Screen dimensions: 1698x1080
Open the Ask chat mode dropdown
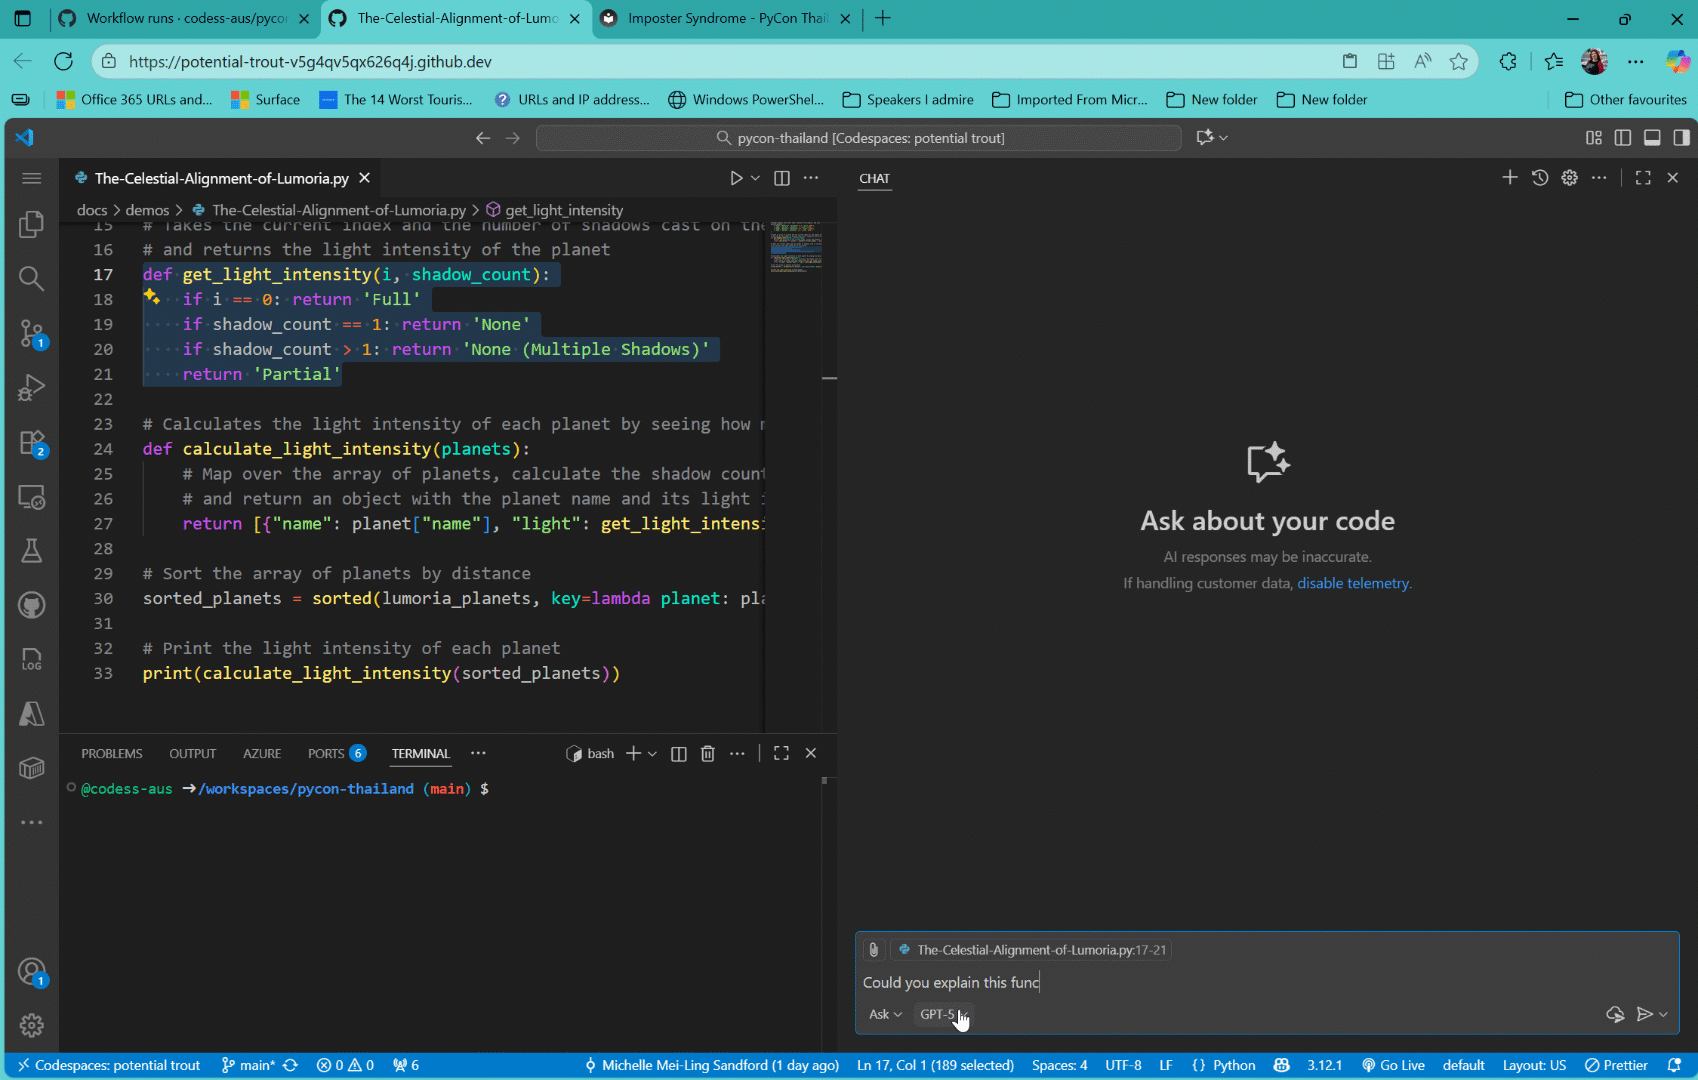885,1014
